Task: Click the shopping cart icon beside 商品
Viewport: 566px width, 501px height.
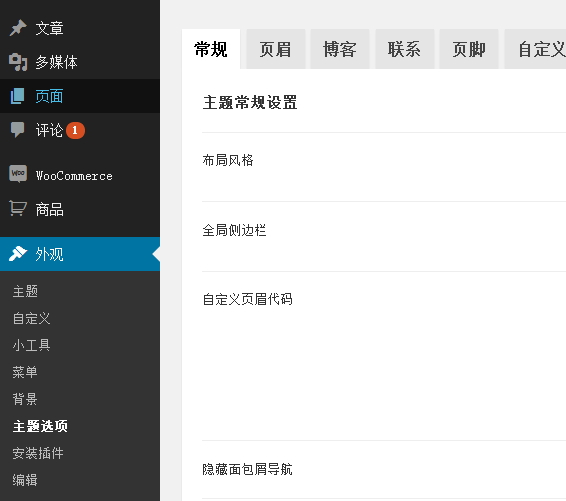Action: [x=18, y=208]
